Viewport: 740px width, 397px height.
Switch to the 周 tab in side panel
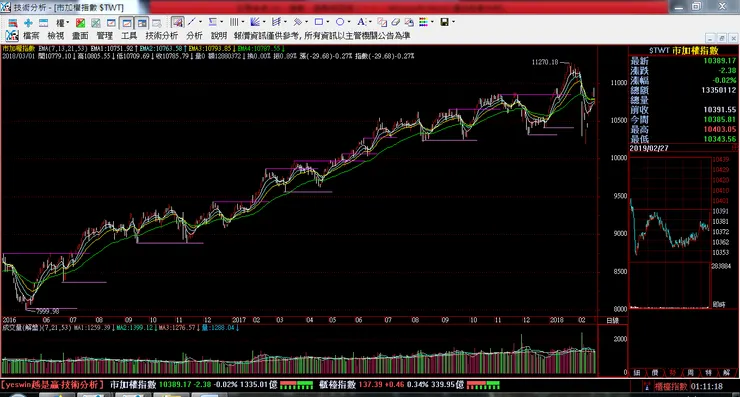point(690,373)
